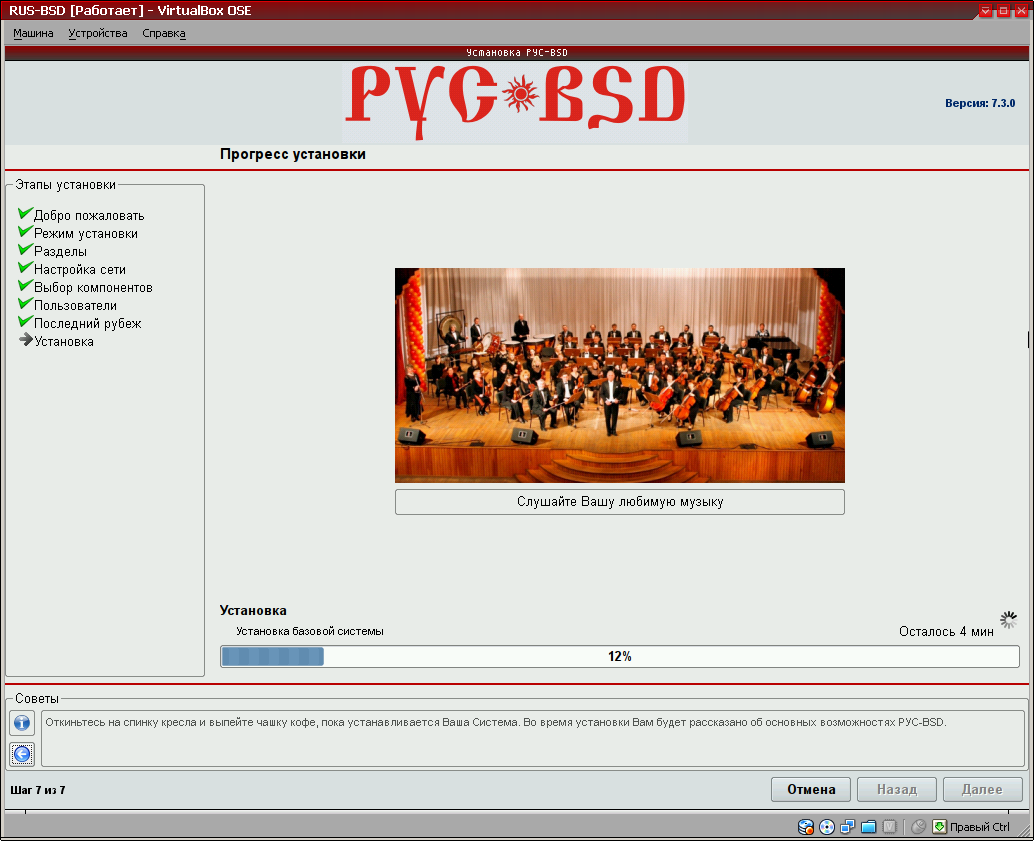Click the disabled Далее button
This screenshot has width=1034, height=841.
click(983, 790)
